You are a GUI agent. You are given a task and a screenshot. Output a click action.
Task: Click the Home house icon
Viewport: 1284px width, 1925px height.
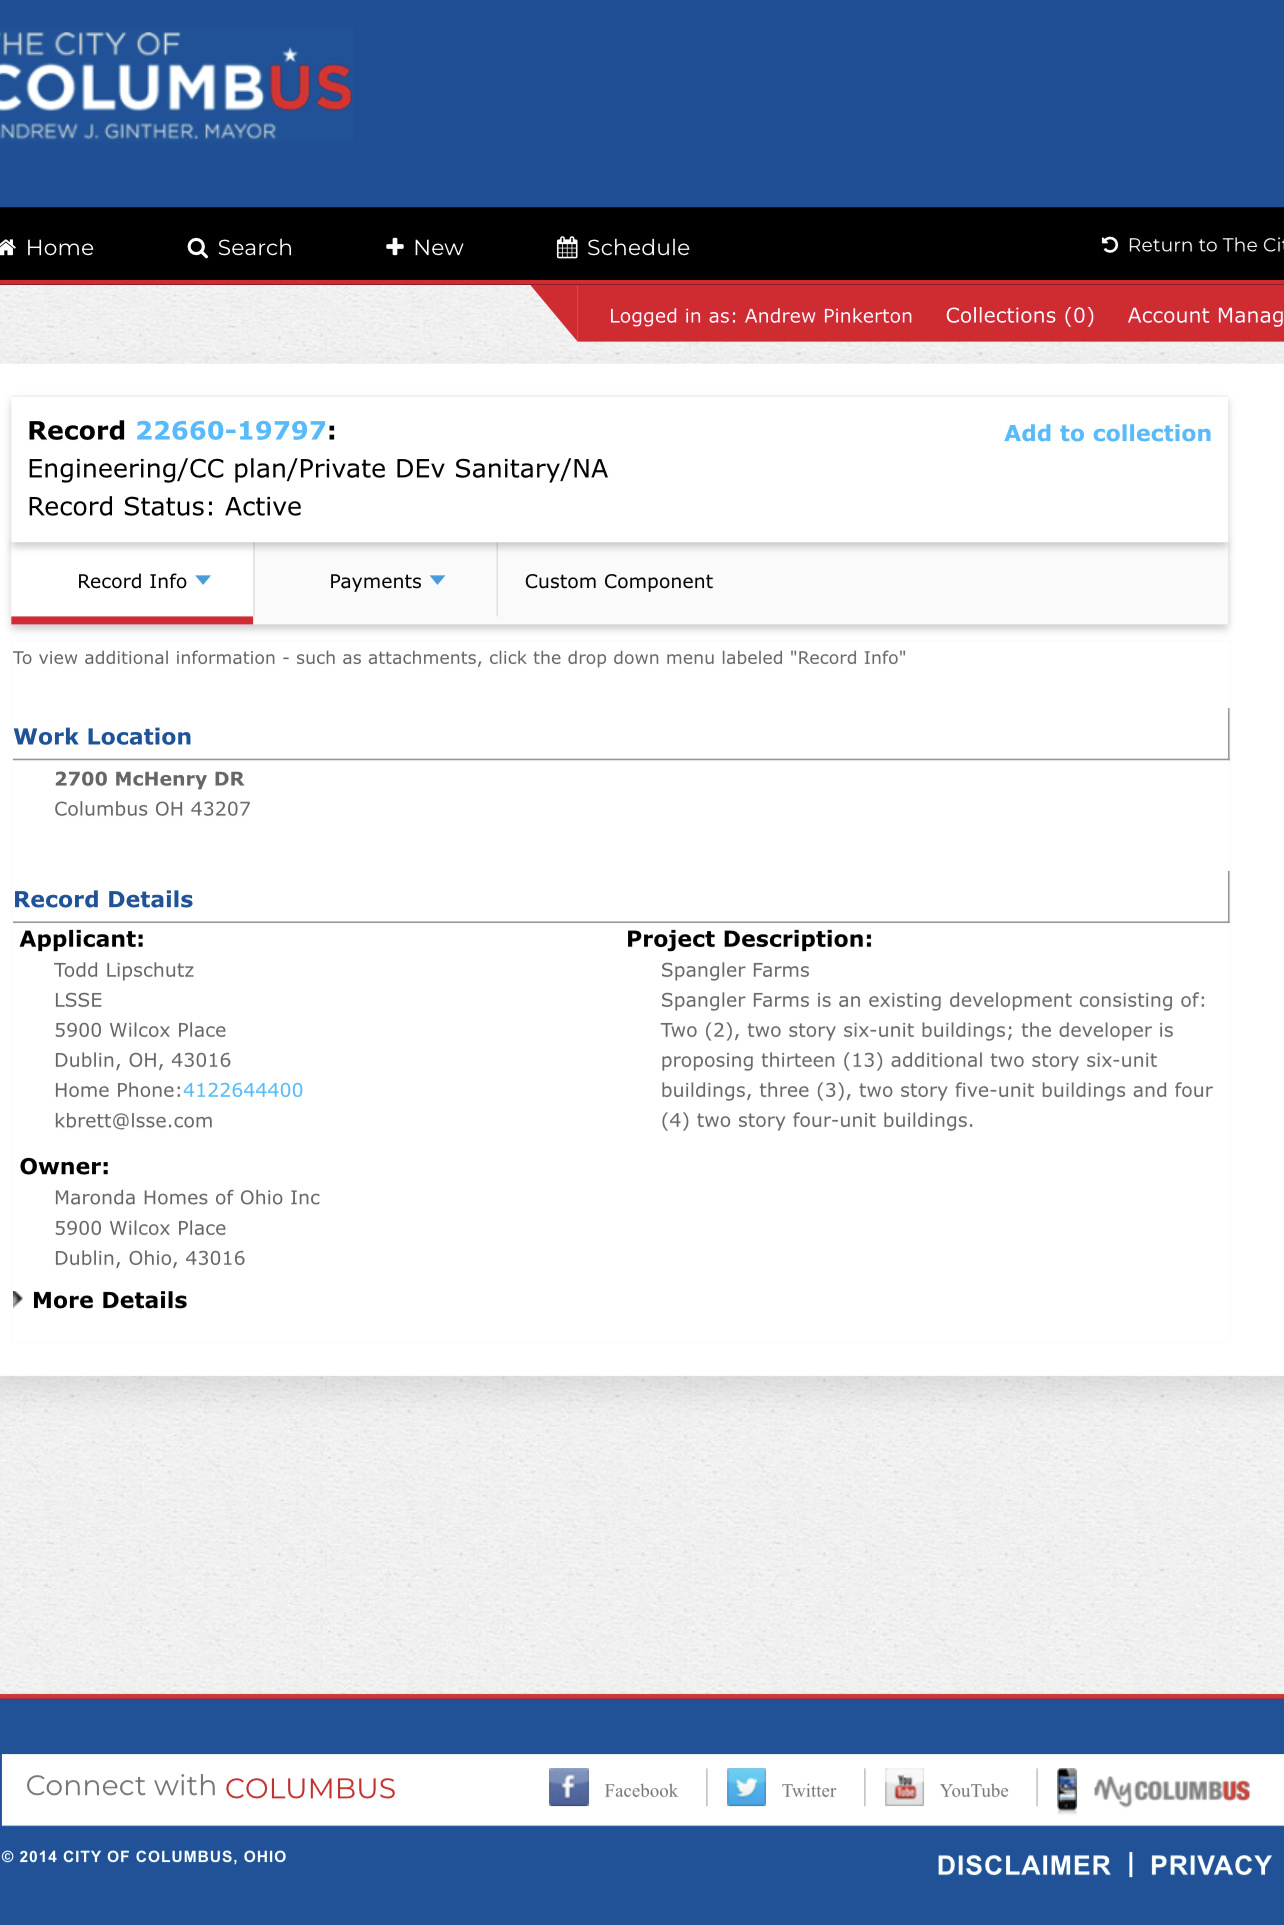pyautogui.click(x=7, y=247)
